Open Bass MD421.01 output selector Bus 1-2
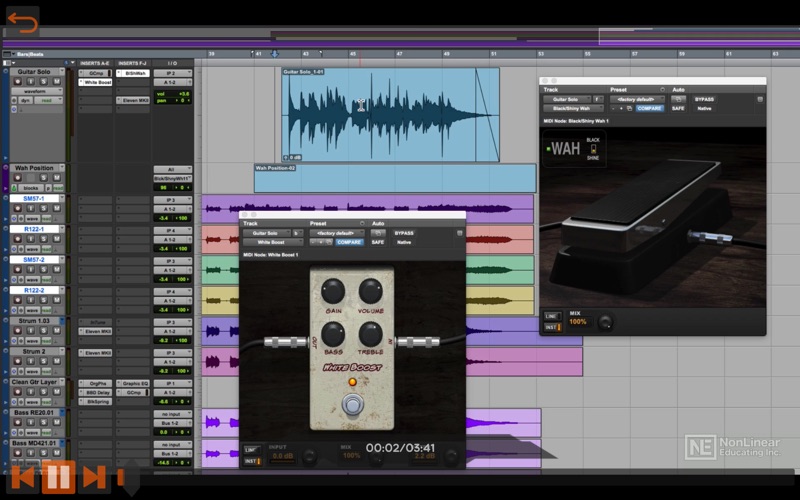 click(172, 454)
